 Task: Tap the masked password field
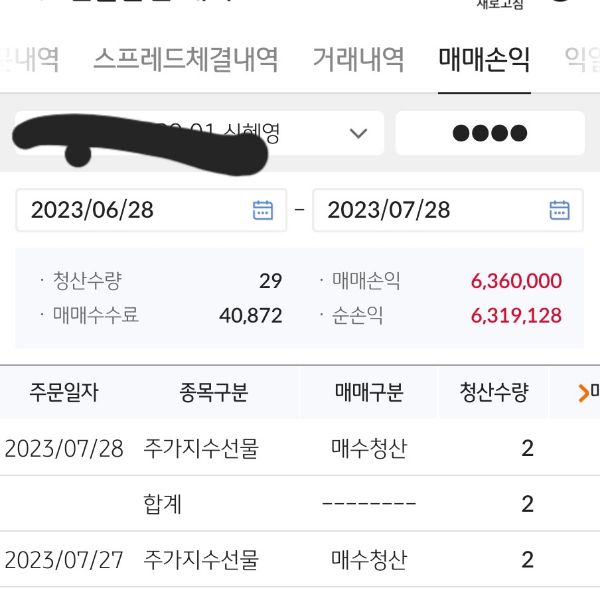tap(490, 134)
